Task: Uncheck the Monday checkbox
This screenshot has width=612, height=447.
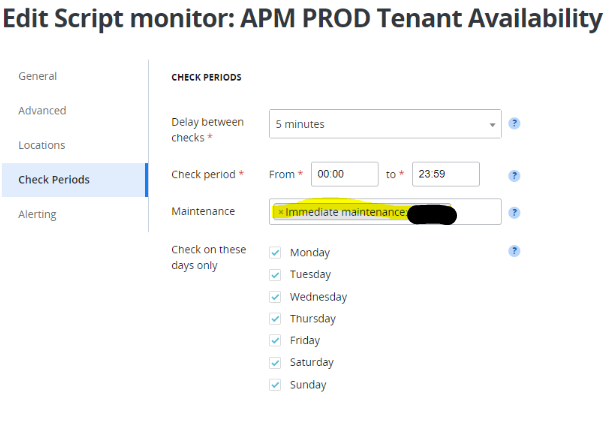Action: (275, 253)
